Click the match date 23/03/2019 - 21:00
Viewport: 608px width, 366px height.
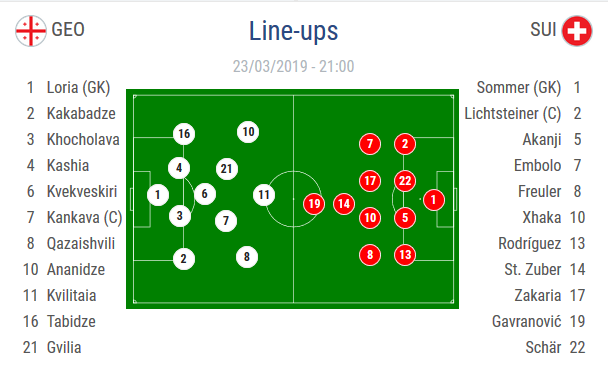(x=294, y=66)
